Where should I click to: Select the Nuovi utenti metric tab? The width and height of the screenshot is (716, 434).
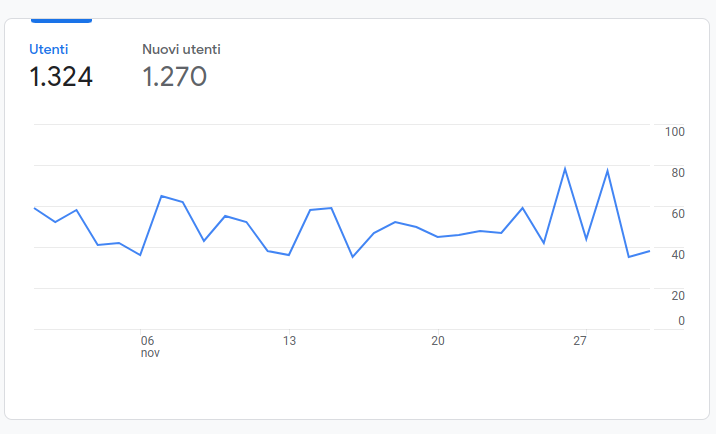tap(181, 49)
